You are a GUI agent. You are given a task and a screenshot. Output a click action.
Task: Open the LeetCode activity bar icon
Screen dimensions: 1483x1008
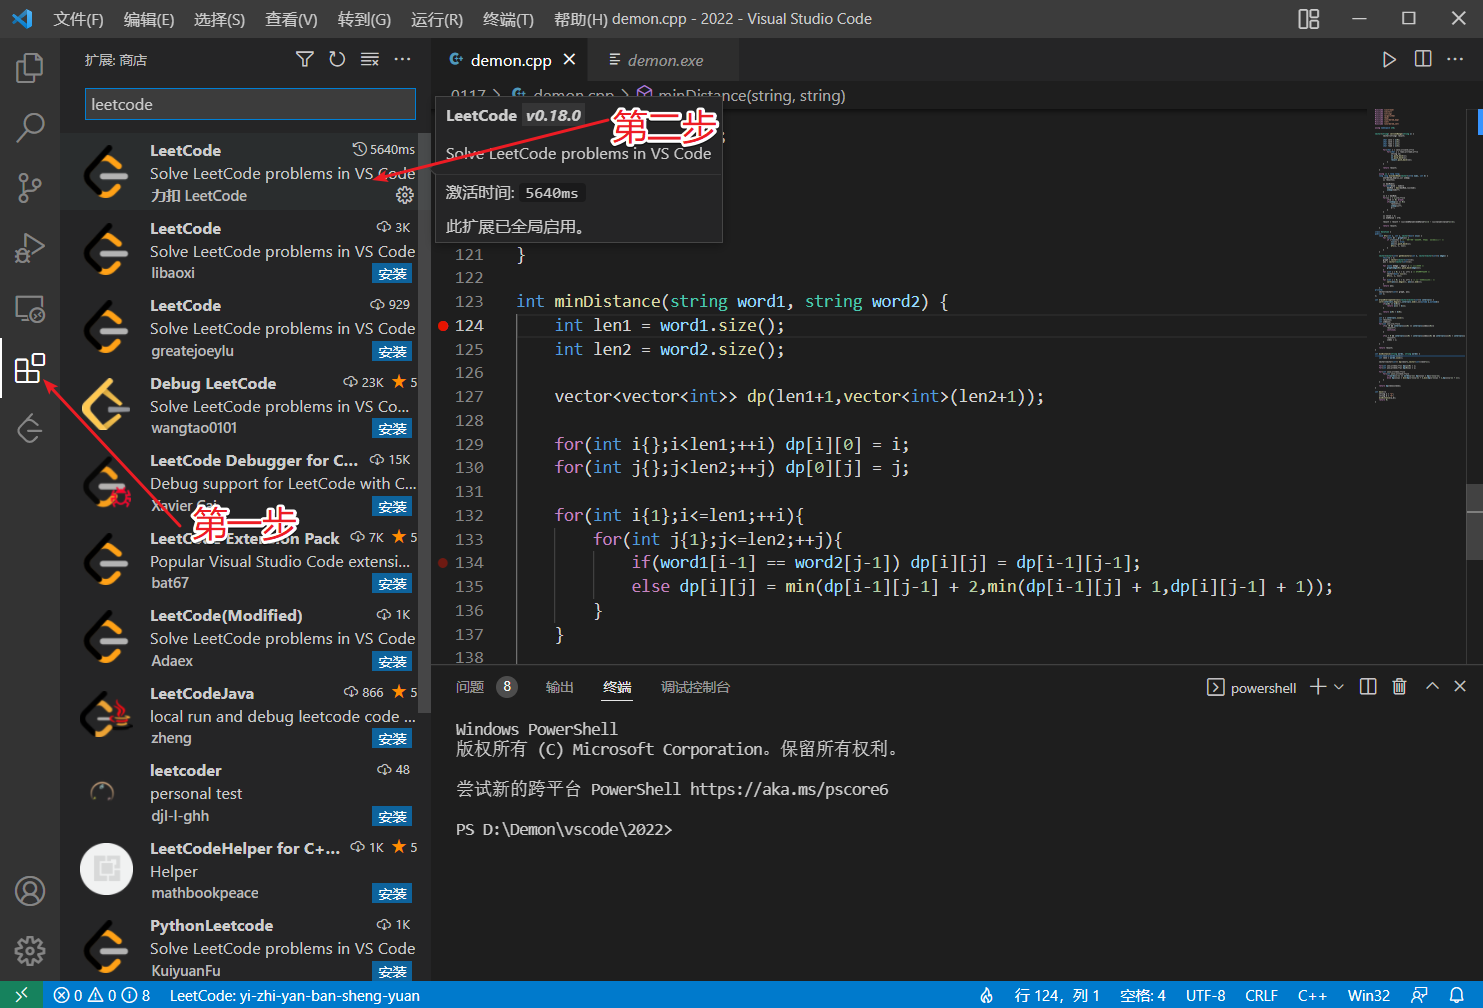point(30,429)
